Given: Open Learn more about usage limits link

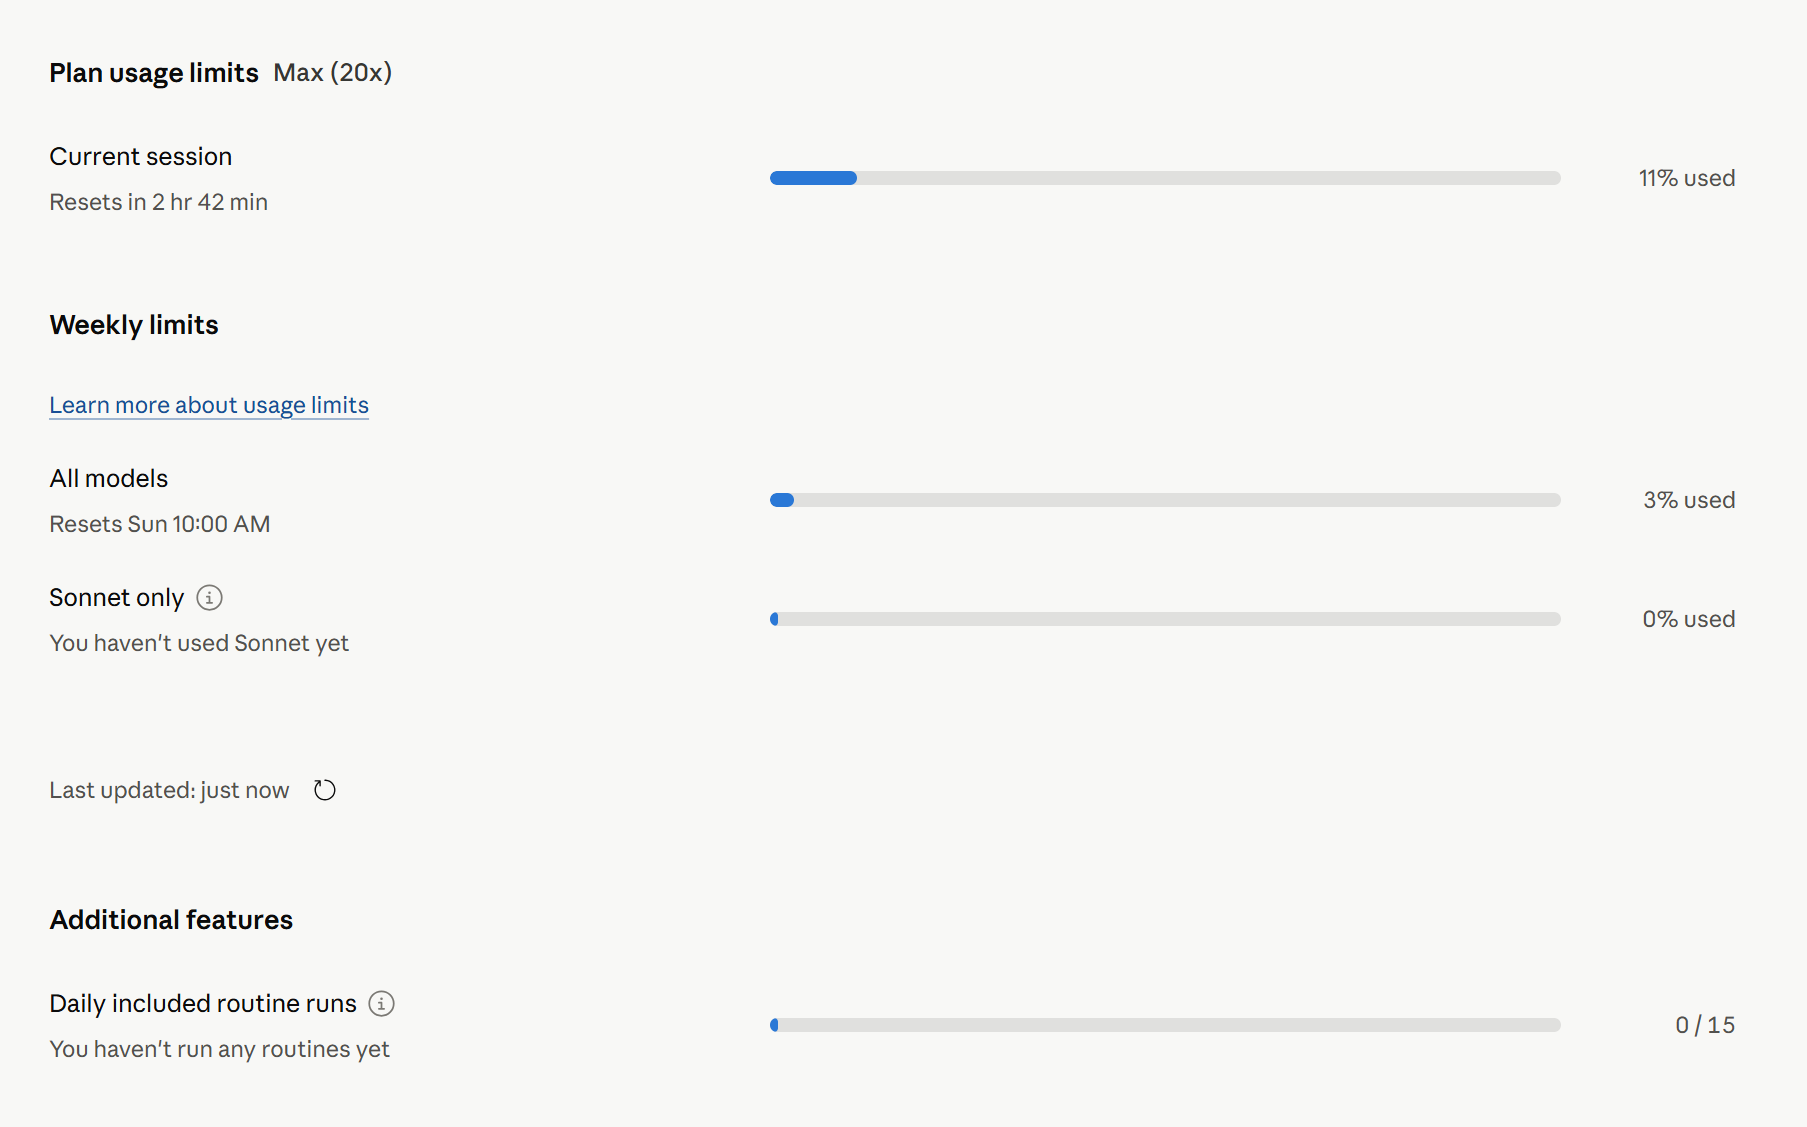Looking at the screenshot, I should pos(209,405).
